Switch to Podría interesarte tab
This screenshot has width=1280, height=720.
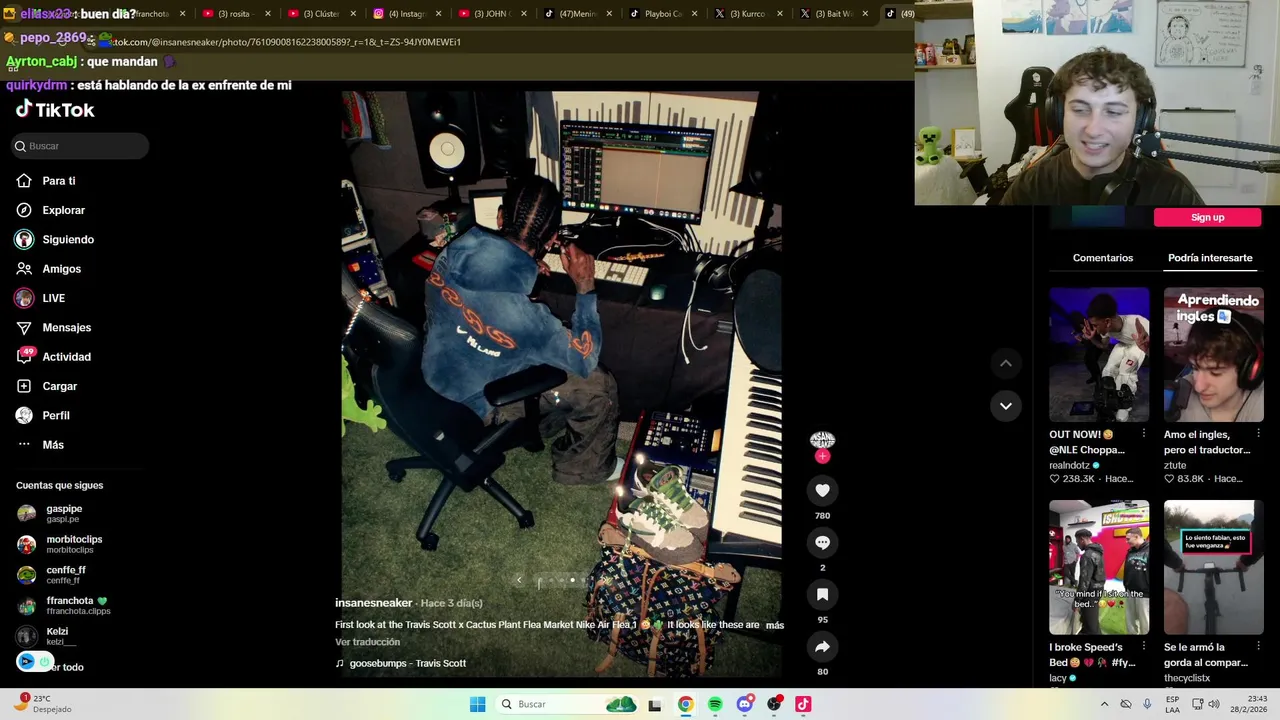coord(1210,258)
